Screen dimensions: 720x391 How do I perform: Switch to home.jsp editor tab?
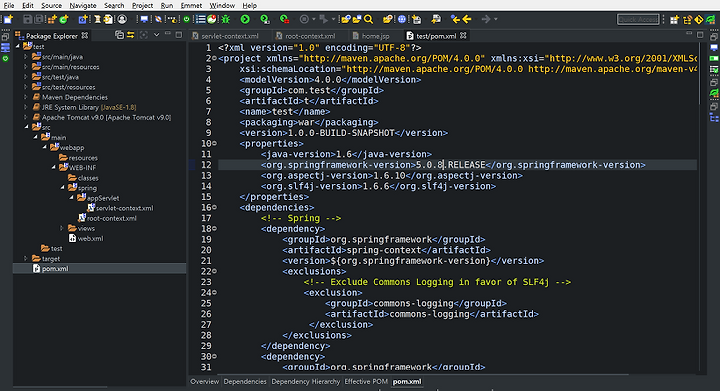tap(371, 36)
